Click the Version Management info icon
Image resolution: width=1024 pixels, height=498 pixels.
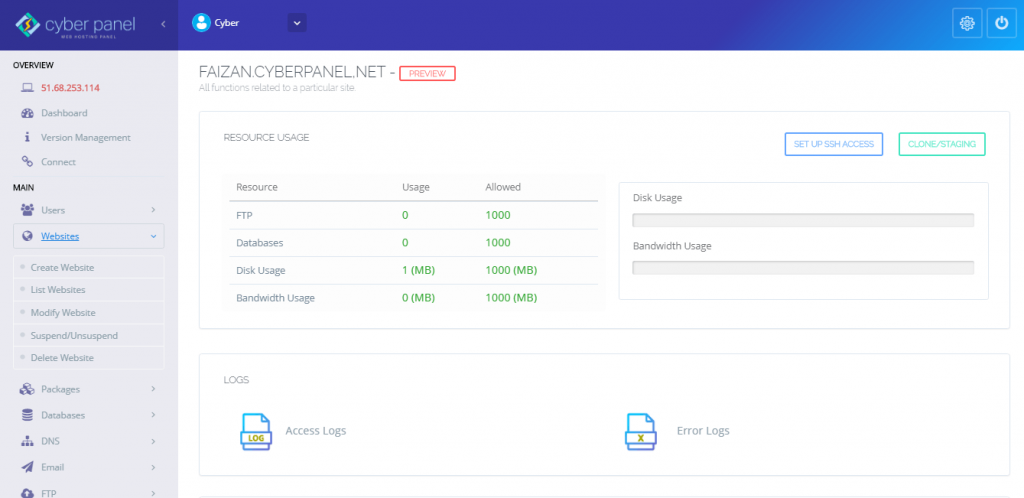click(27, 137)
